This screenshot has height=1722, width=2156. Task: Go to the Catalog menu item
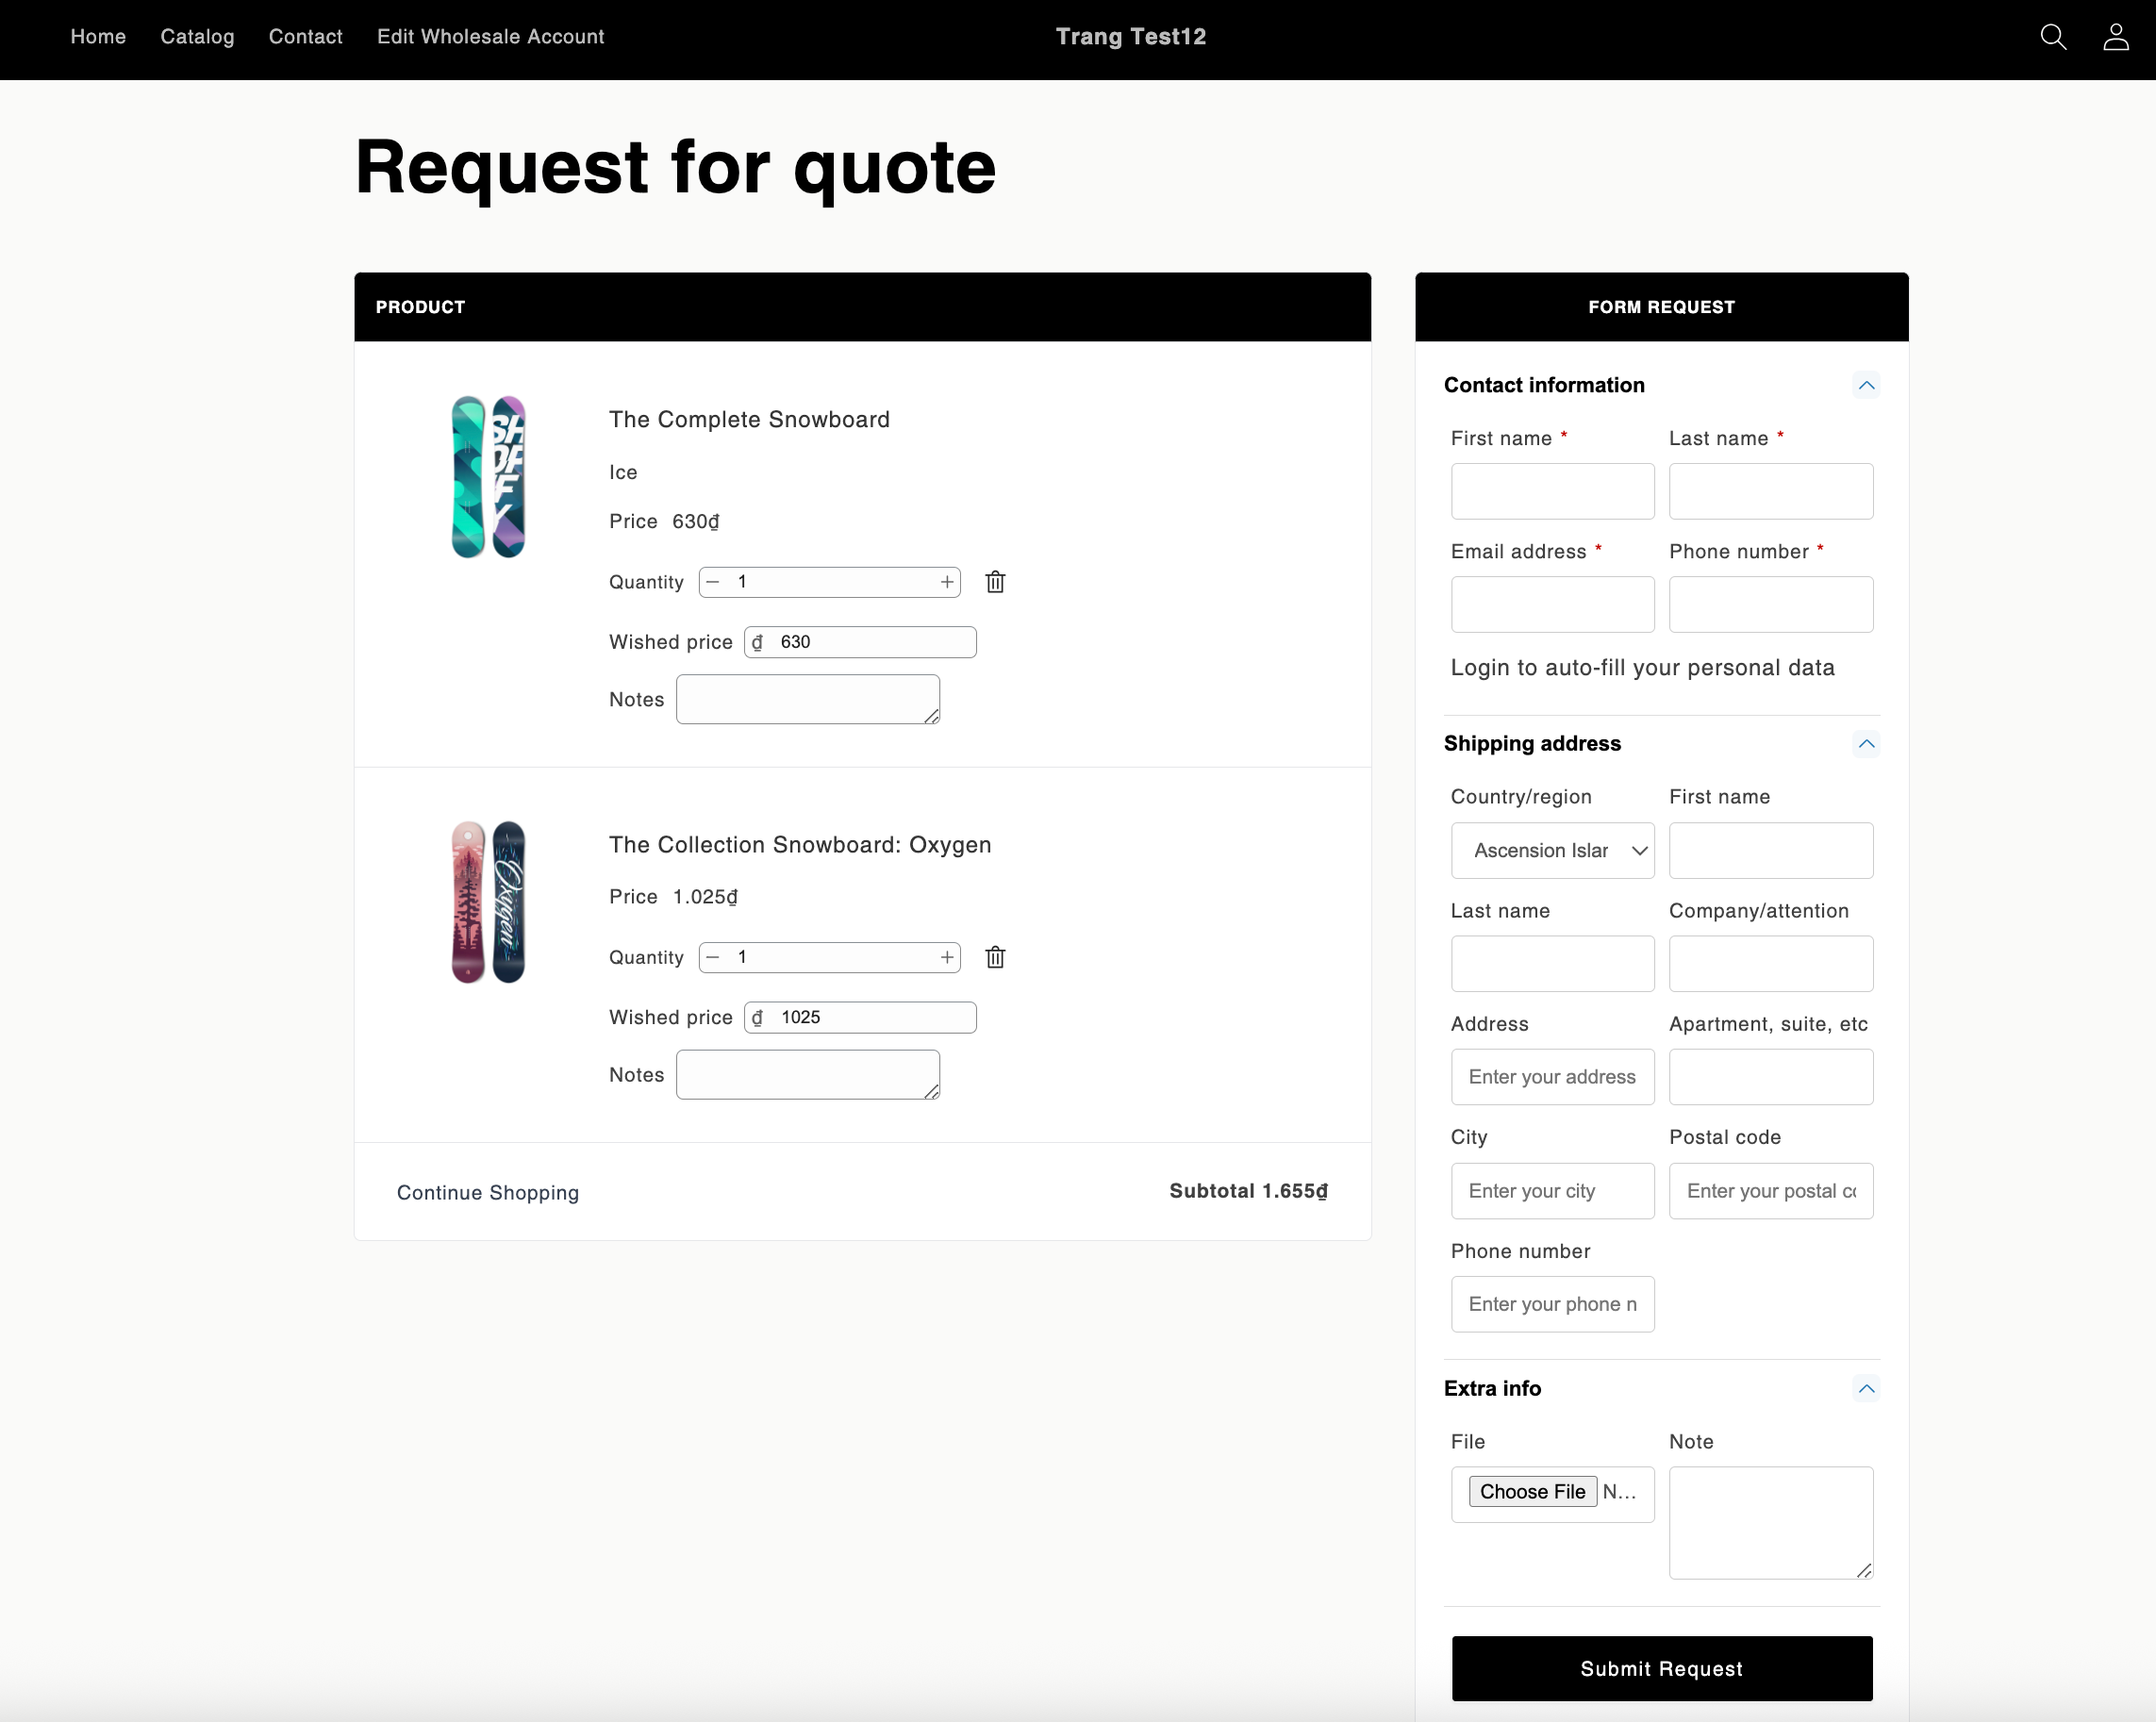click(x=197, y=37)
